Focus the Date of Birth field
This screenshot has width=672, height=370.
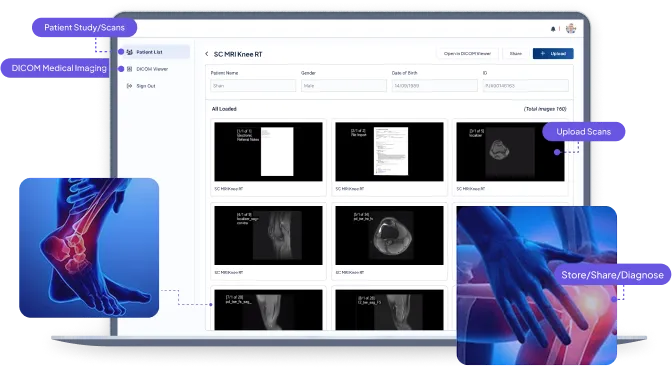click(x=434, y=86)
